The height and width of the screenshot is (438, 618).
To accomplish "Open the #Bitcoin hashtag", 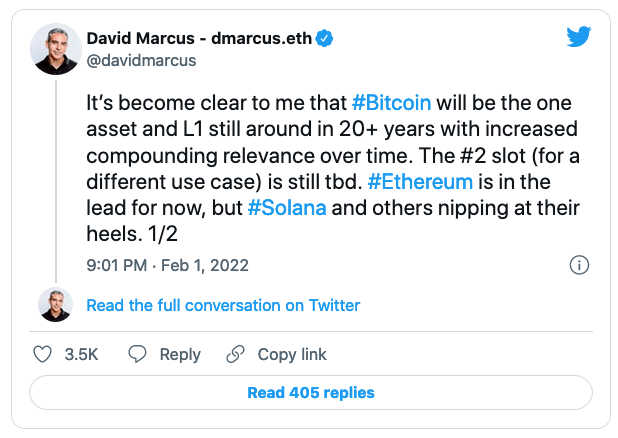I will [392, 105].
